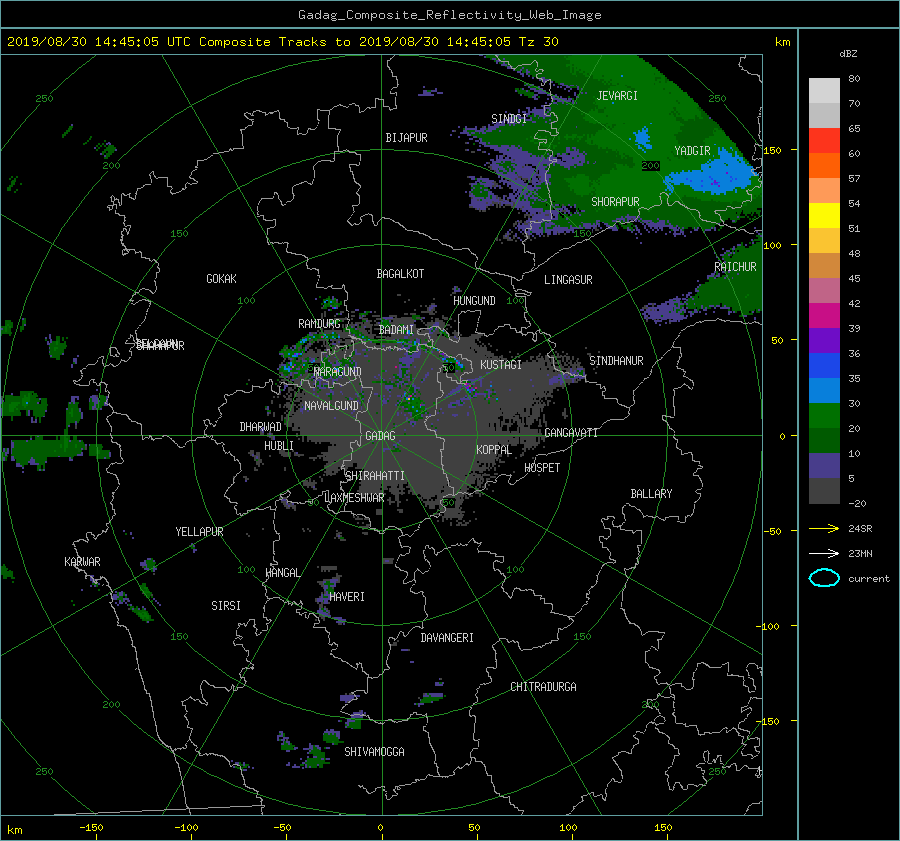This screenshot has width=900, height=841.
Task: Click the RAICHUR city label
Action: (735, 267)
